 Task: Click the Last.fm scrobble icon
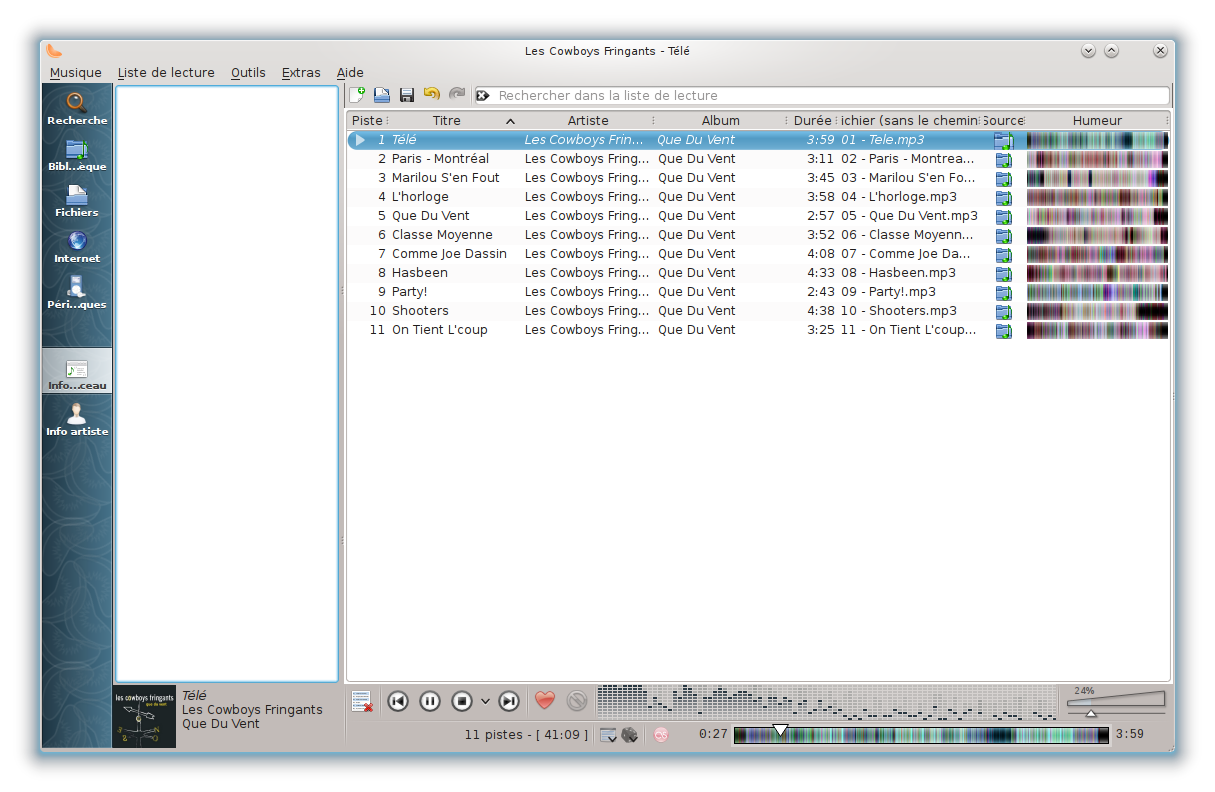[661, 735]
